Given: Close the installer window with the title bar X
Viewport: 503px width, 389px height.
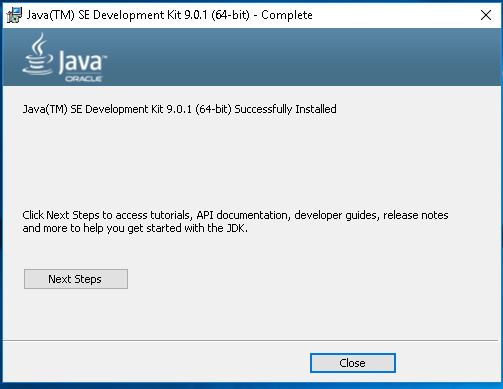Looking at the screenshot, I should tap(486, 15).
